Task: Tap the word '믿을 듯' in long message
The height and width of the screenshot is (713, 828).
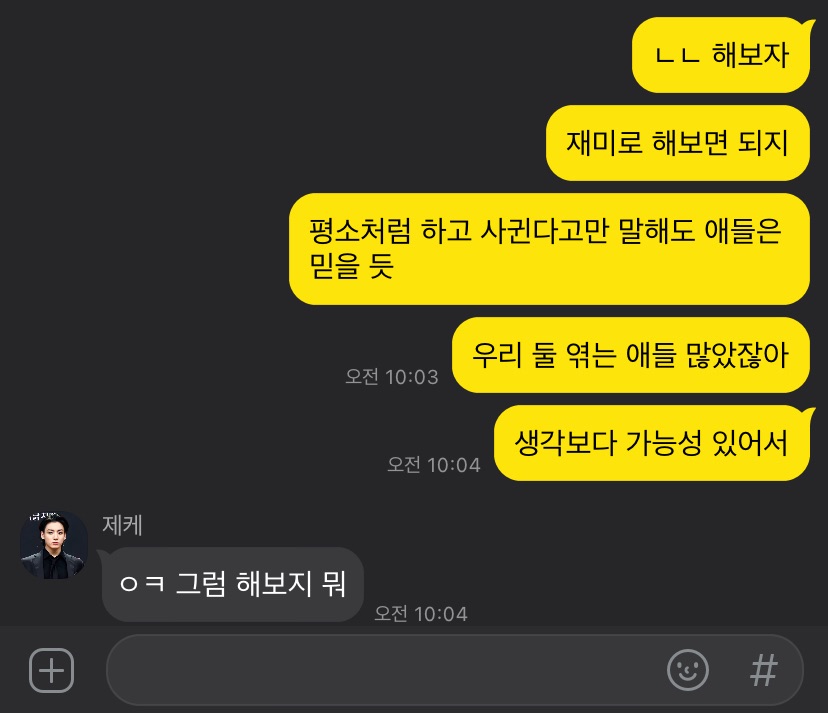Action: coord(352,266)
